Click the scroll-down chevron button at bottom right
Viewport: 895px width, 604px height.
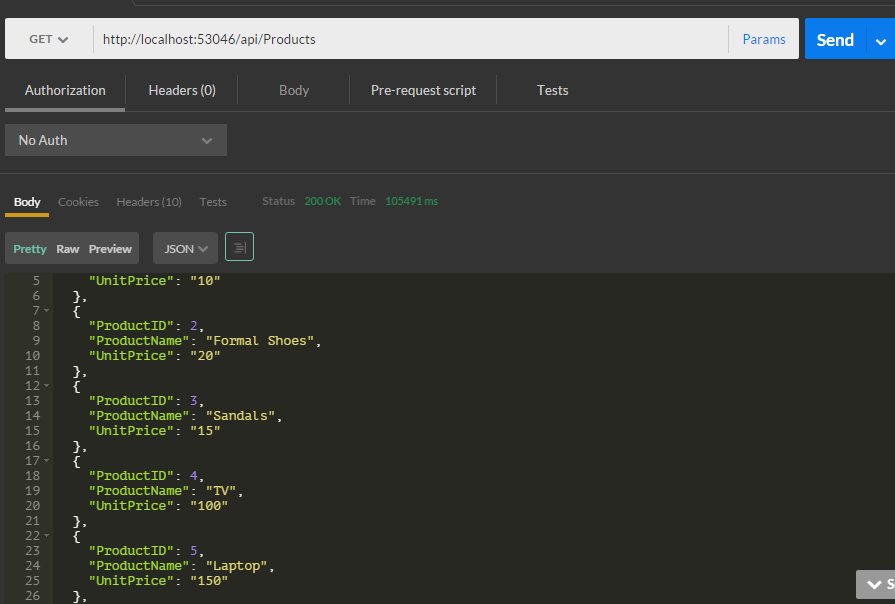[875, 583]
